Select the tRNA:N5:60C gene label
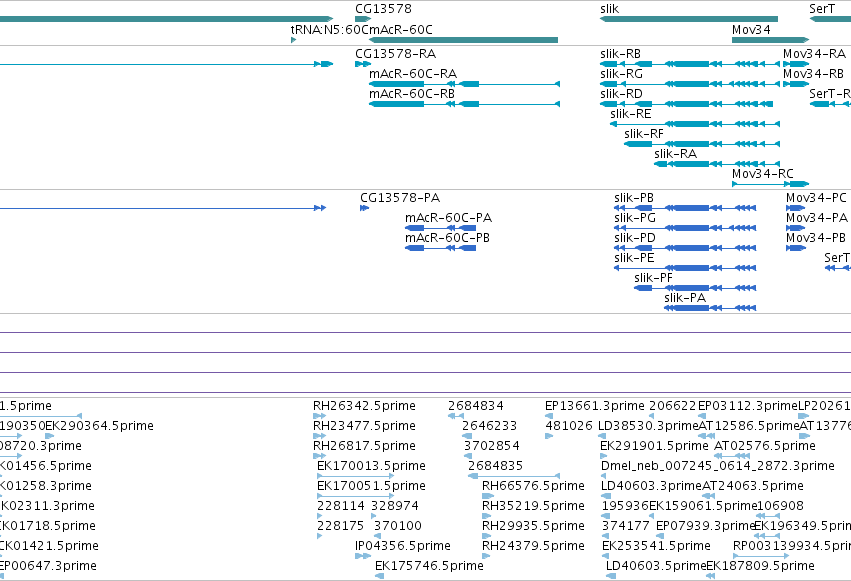Viewport: 851px width, 581px height. click(329, 29)
